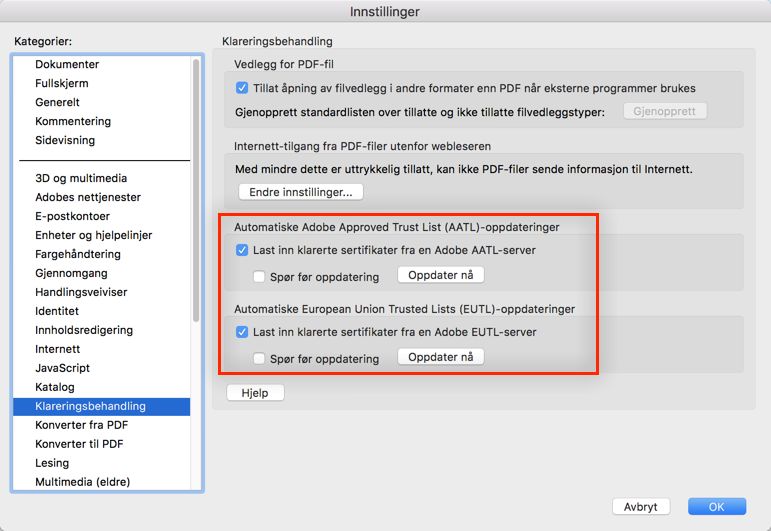Choose Enheter og hjelpelinjer category

[102, 235]
